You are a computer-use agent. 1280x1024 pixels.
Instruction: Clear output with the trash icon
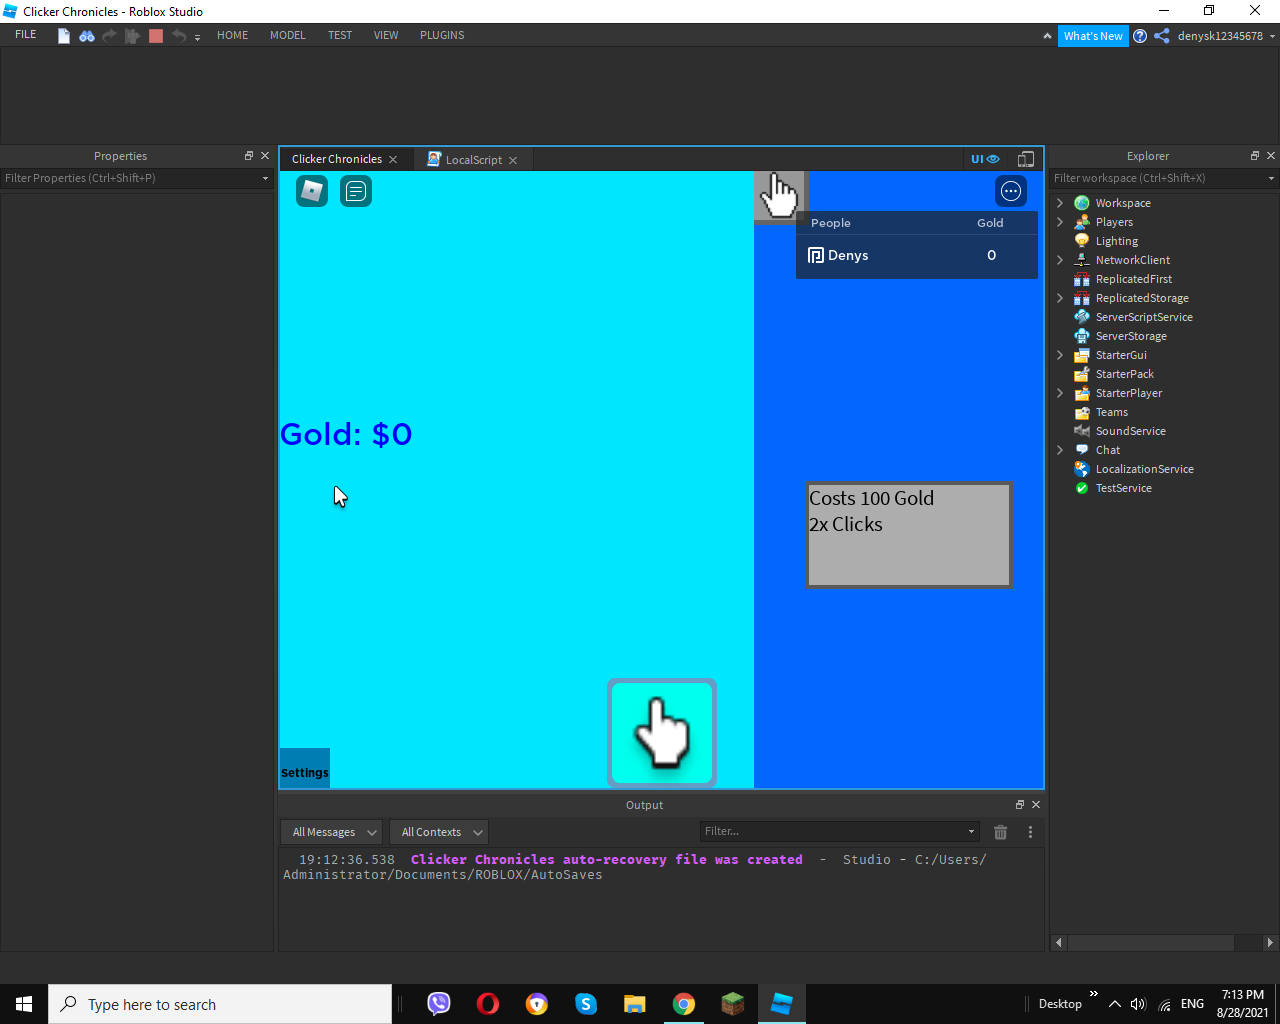pos(1000,832)
